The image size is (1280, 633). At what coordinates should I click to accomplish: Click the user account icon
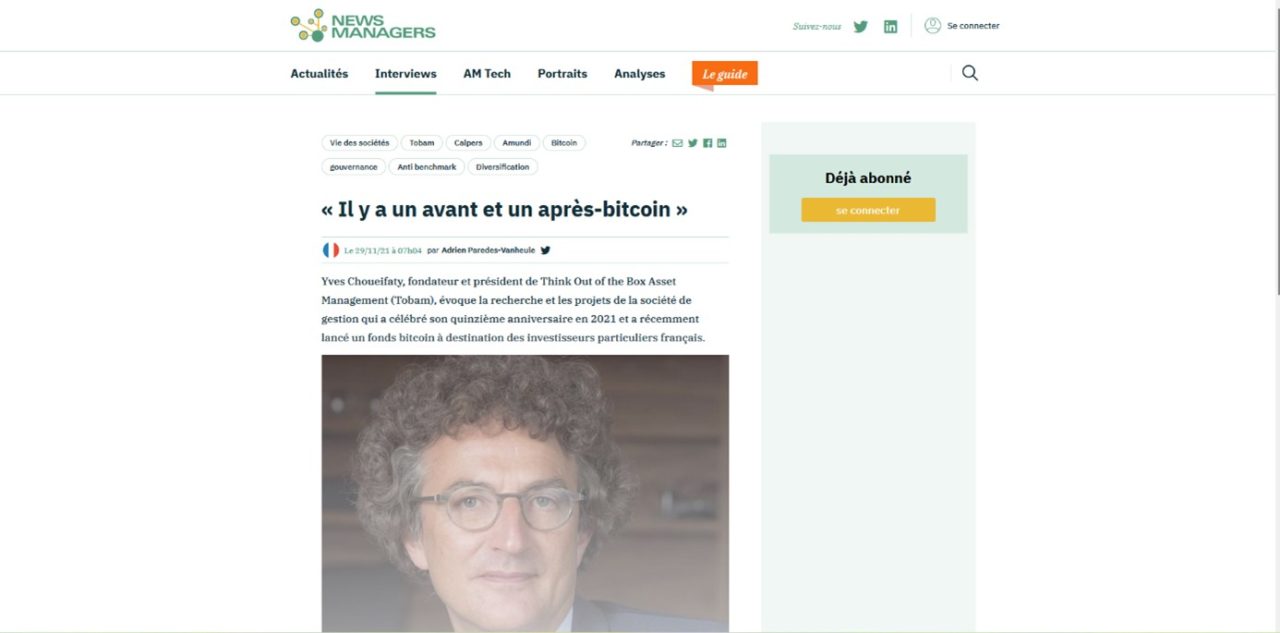[x=932, y=26]
